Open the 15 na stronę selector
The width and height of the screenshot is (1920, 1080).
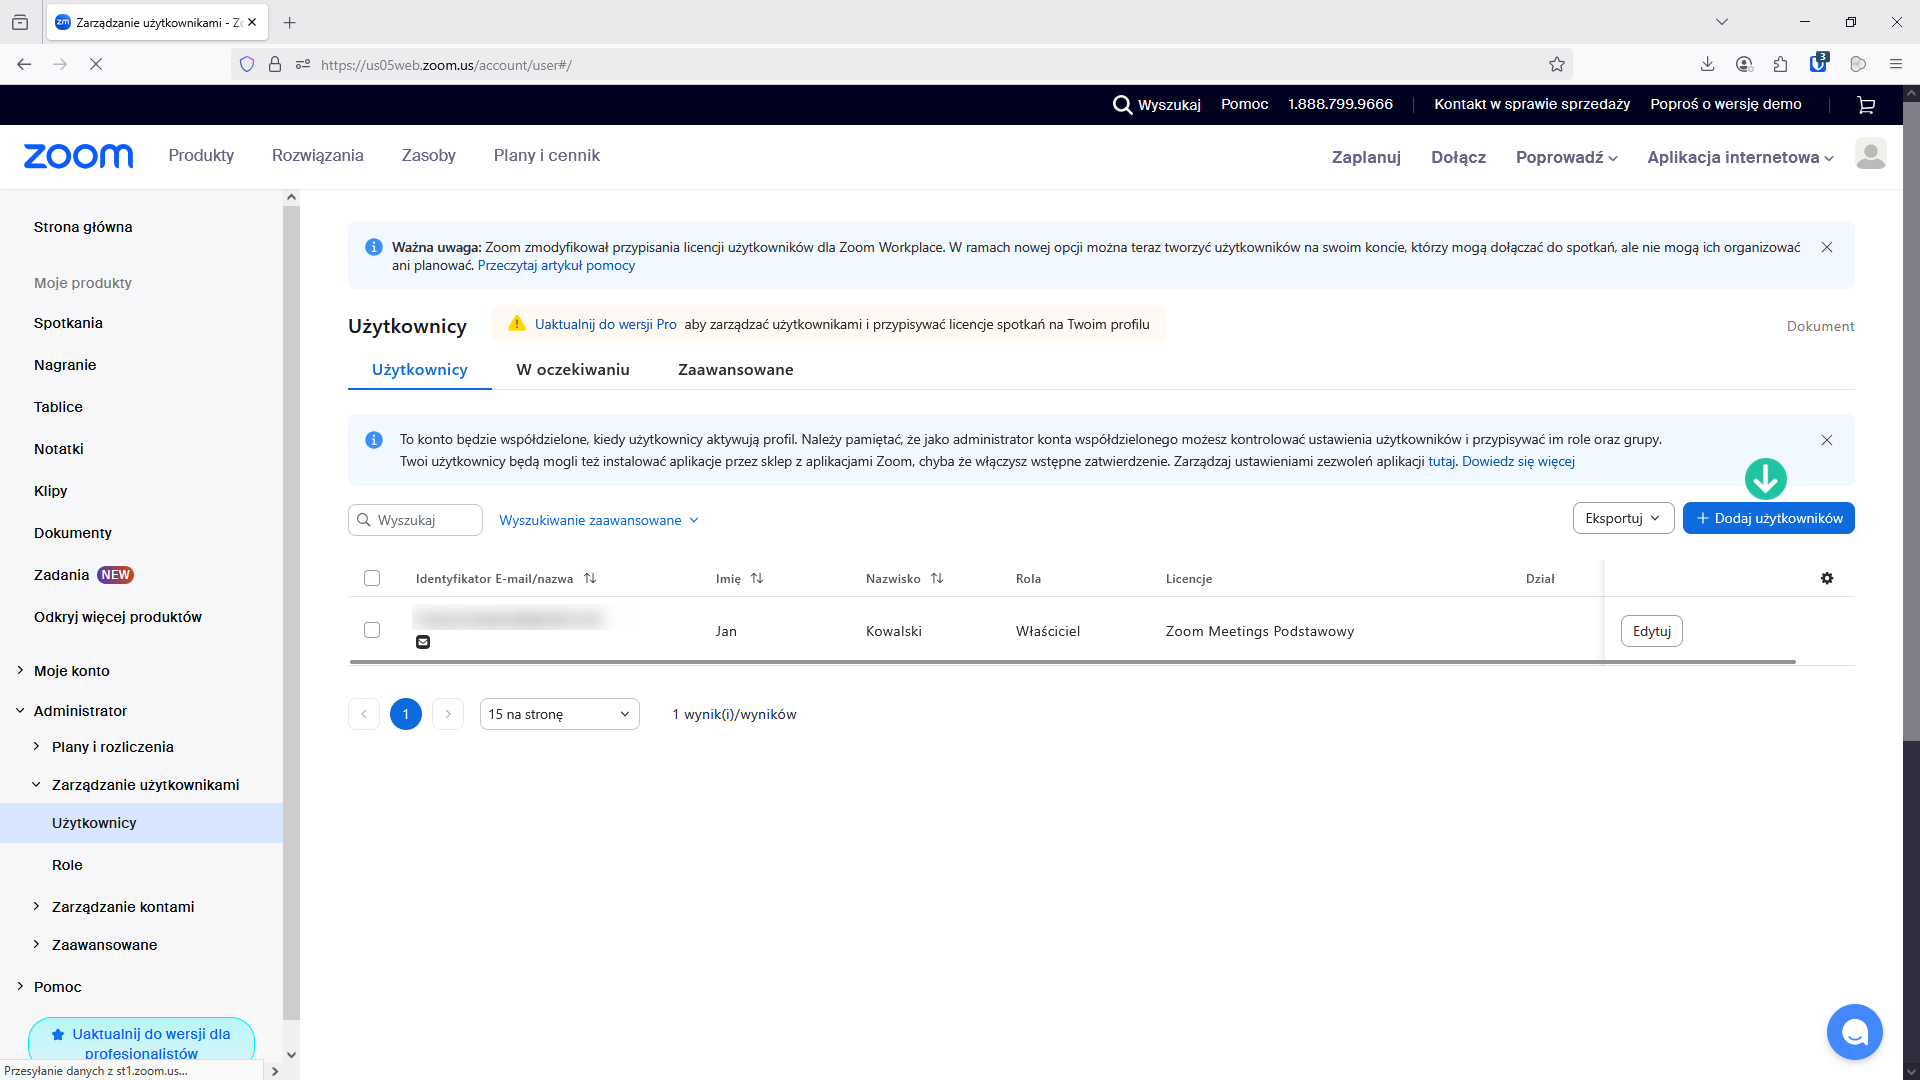pos(560,714)
